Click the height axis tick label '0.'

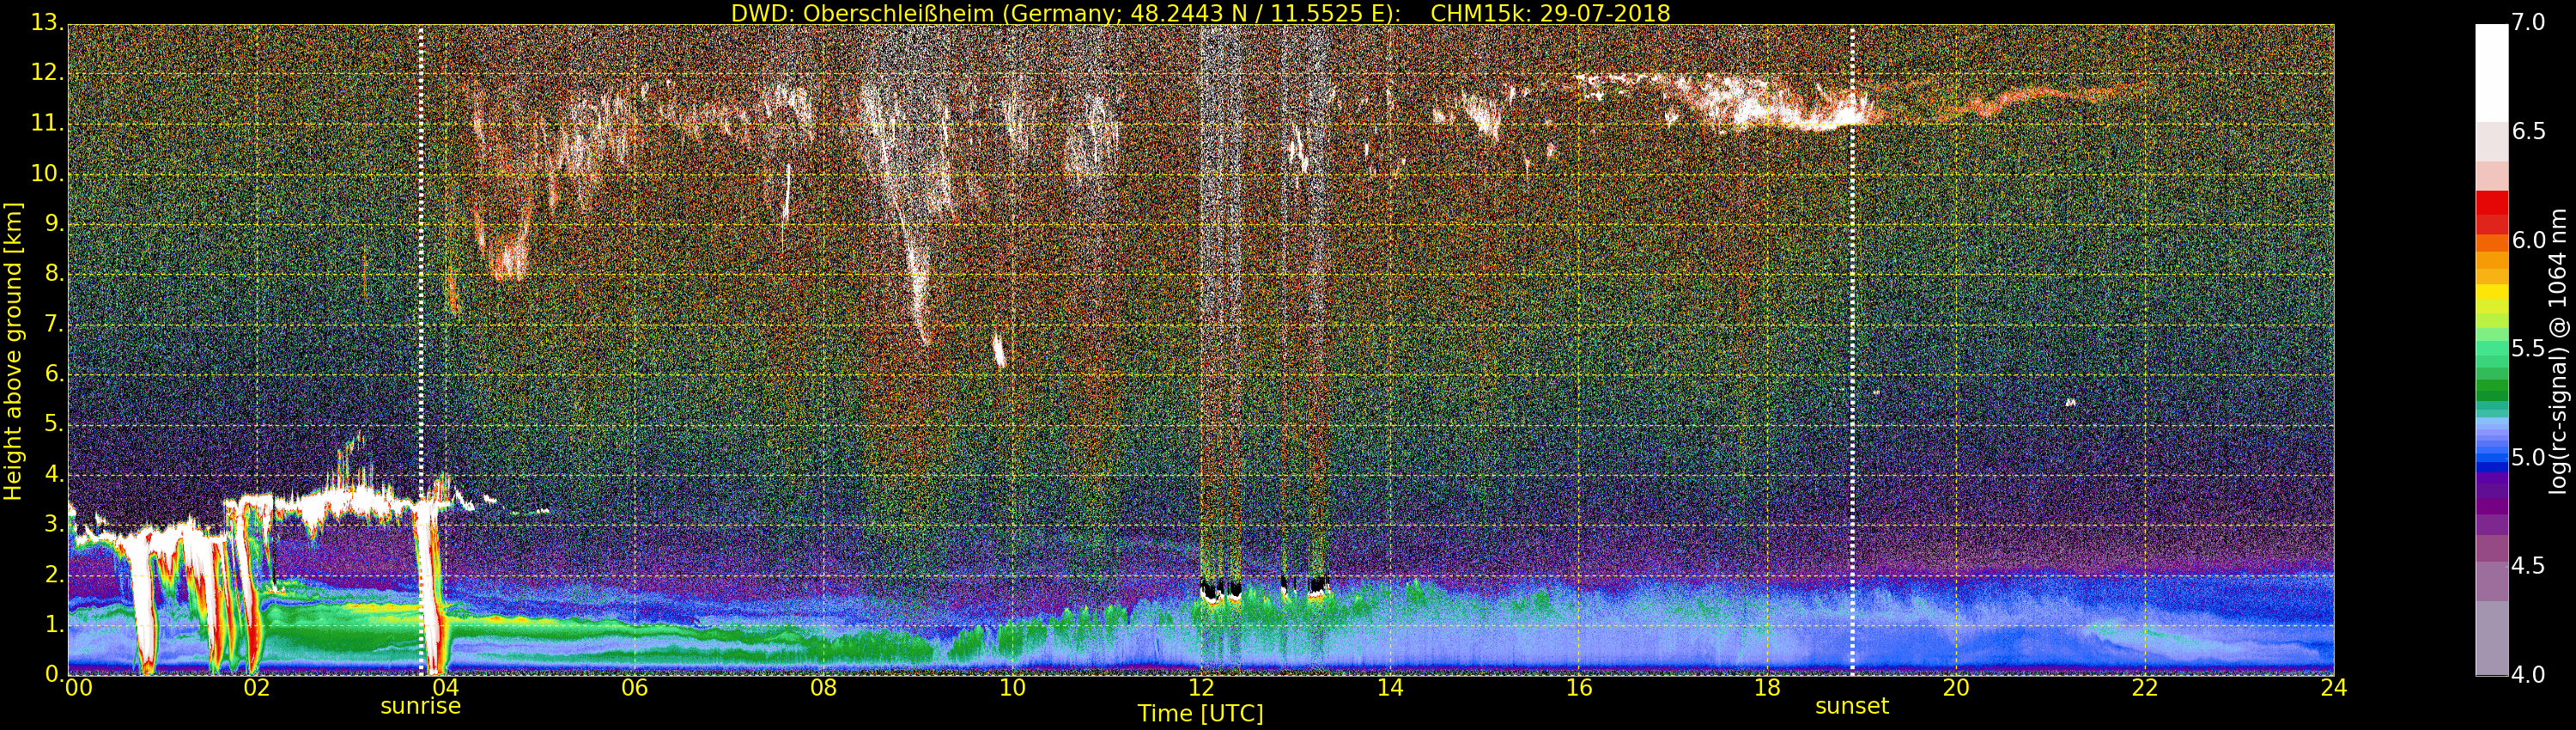point(54,674)
